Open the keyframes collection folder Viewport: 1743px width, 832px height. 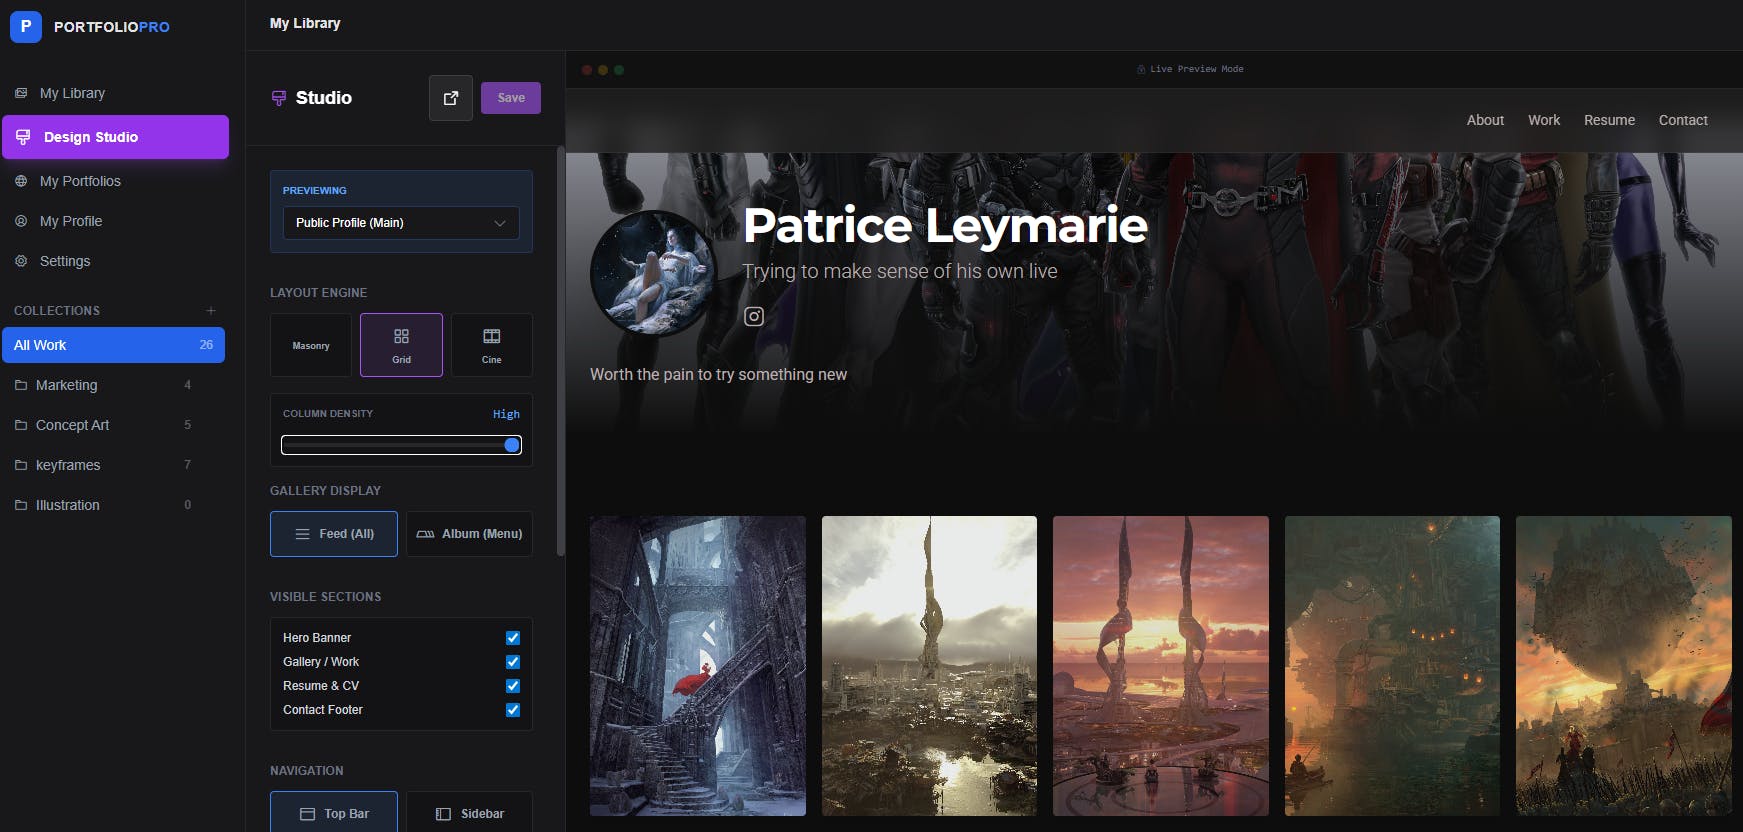tap(68, 465)
